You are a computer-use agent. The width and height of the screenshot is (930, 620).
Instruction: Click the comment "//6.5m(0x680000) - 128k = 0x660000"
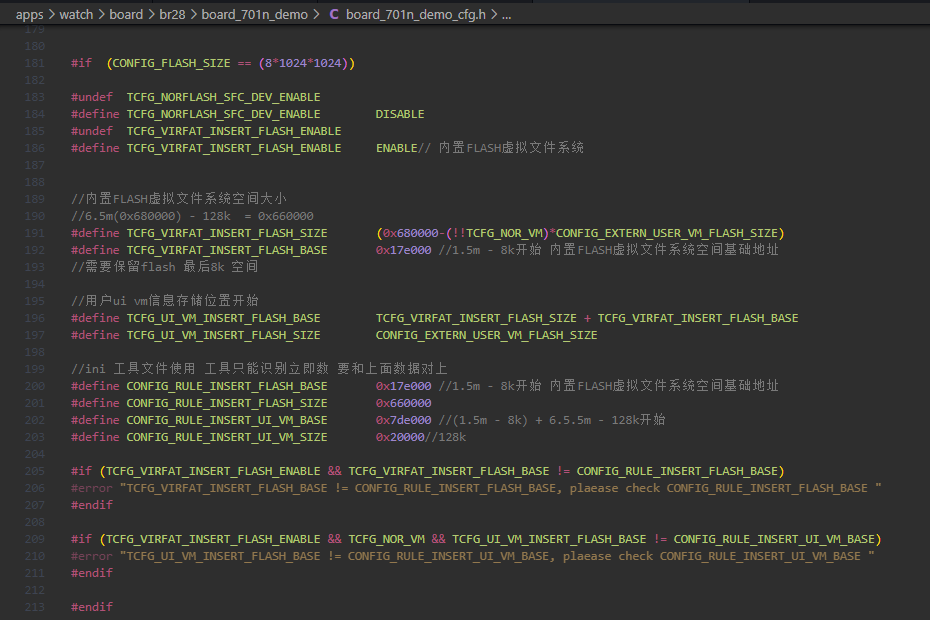pyautogui.click(x=192, y=216)
